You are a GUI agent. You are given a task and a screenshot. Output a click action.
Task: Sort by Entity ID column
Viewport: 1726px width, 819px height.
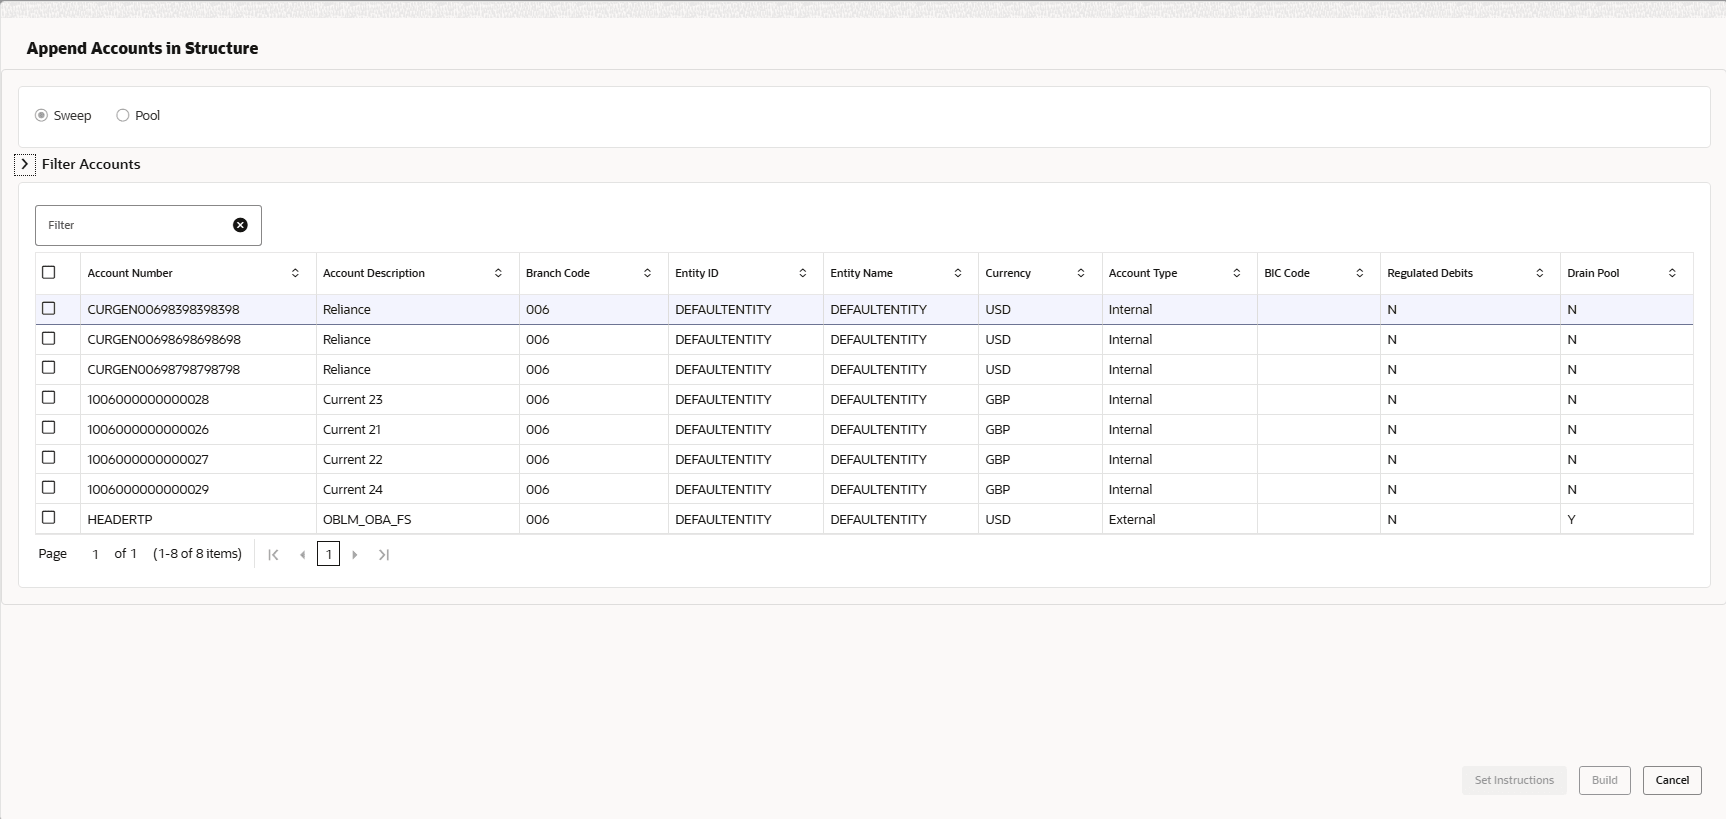[x=802, y=273]
